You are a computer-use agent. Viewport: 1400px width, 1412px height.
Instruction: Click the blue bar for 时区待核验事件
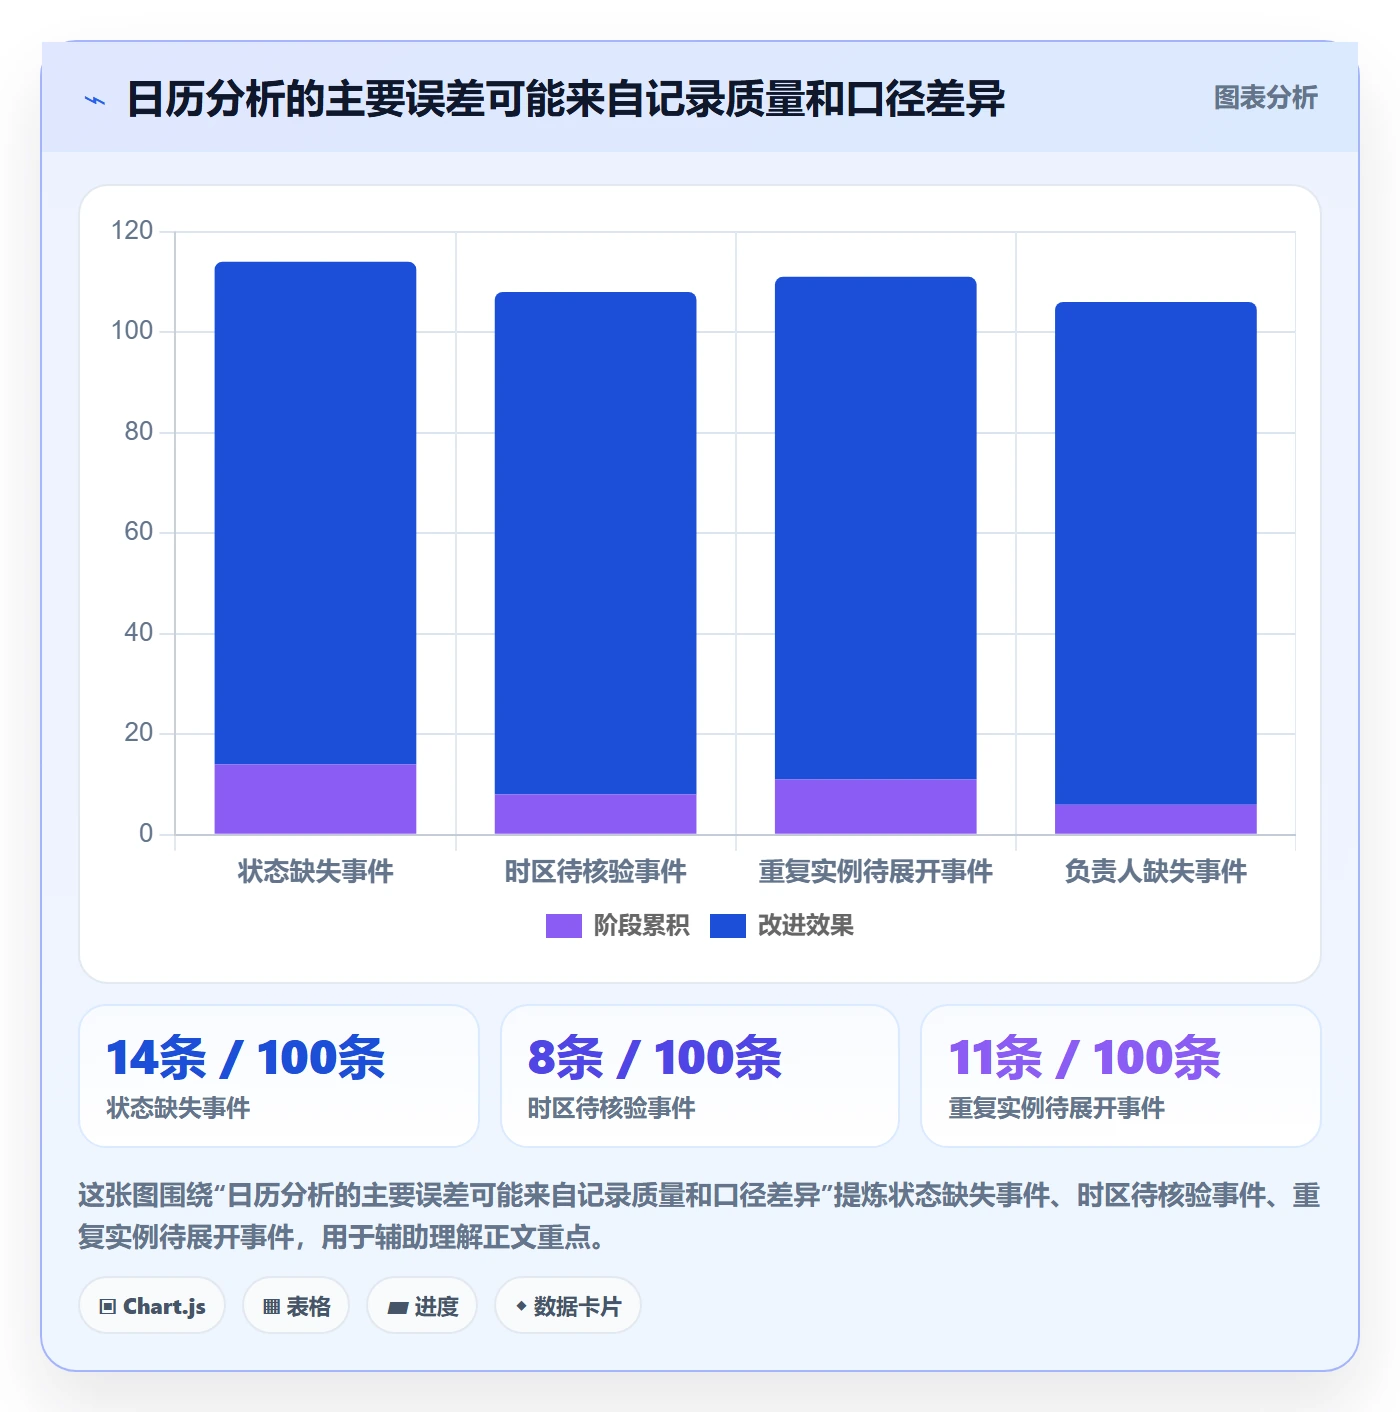(x=595, y=543)
